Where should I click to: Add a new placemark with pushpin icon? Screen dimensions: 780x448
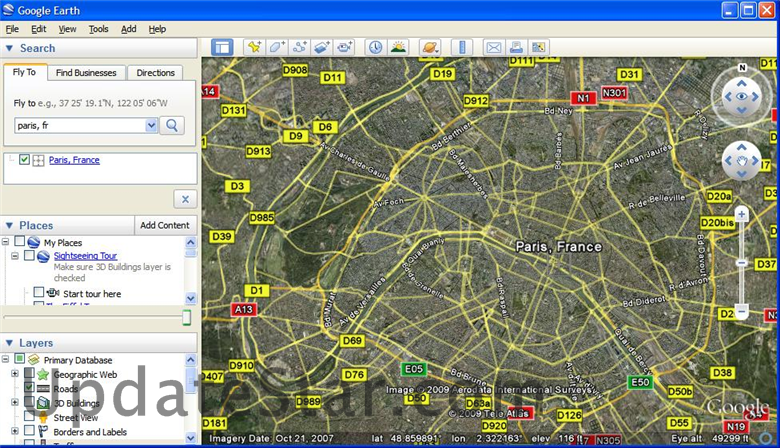tap(254, 47)
